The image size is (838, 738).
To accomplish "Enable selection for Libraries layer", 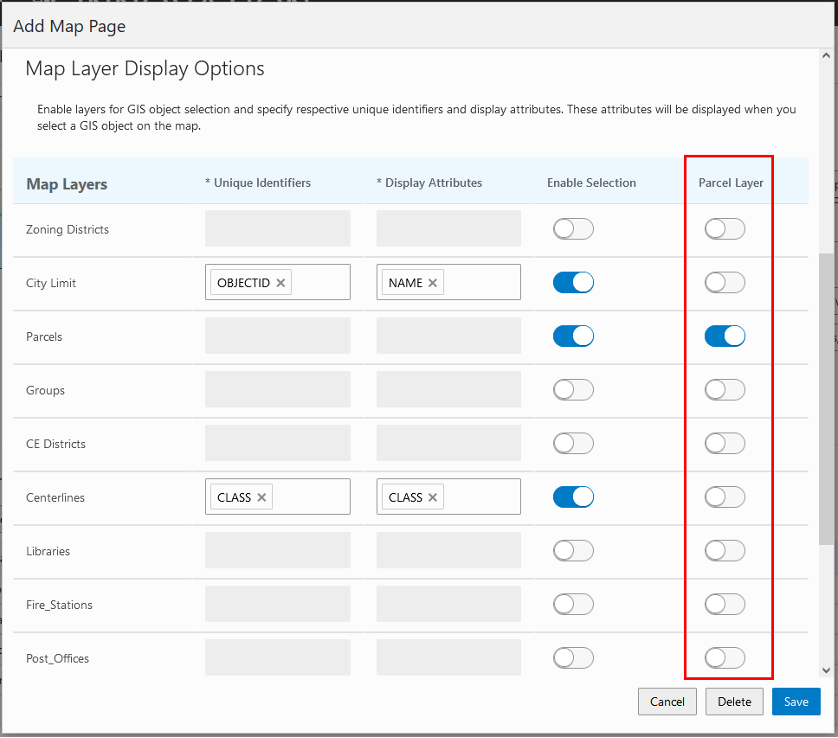I will [x=573, y=550].
